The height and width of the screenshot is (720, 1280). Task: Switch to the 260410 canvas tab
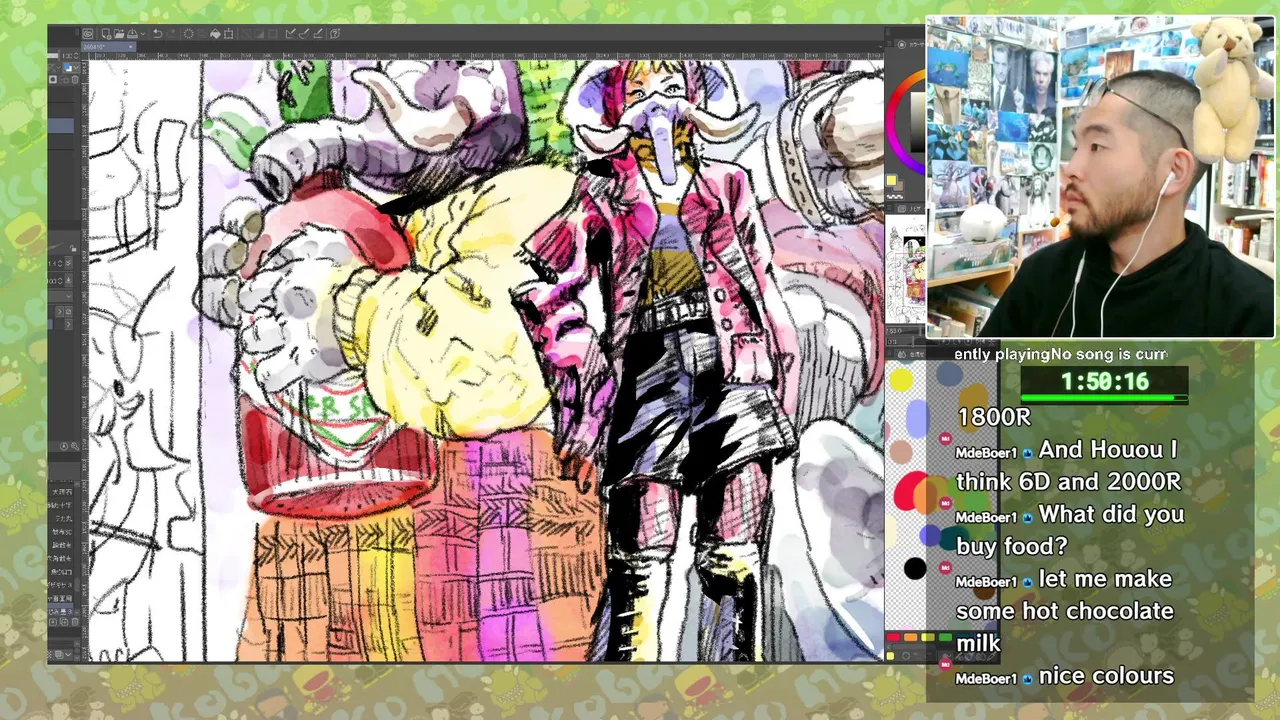pyautogui.click(x=105, y=47)
